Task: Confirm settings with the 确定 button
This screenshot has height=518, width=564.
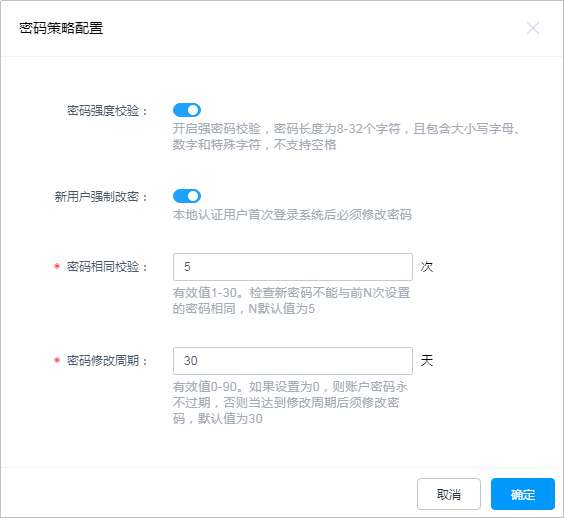Action: [523, 494]
